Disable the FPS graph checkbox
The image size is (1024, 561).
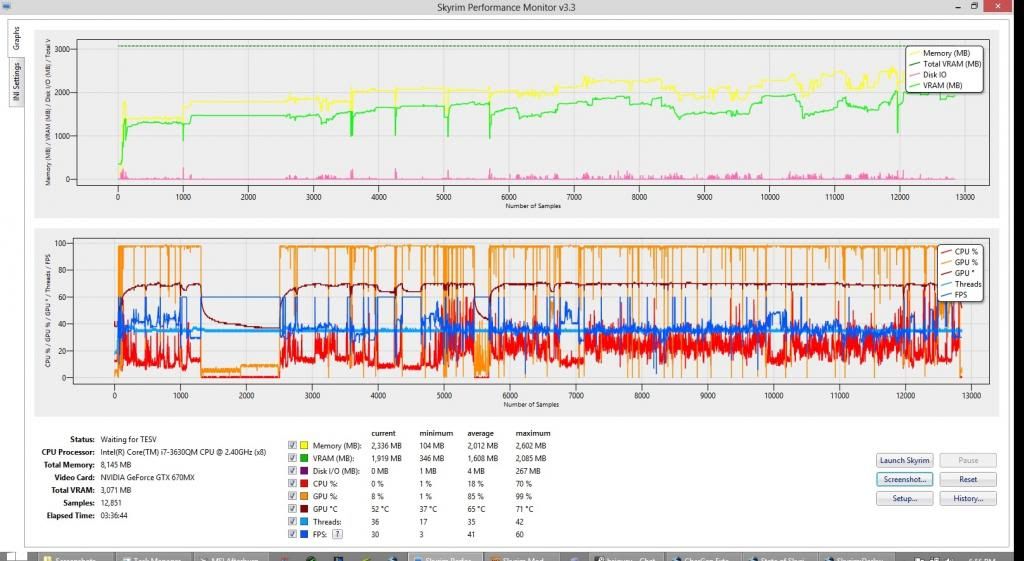point(293,534)
